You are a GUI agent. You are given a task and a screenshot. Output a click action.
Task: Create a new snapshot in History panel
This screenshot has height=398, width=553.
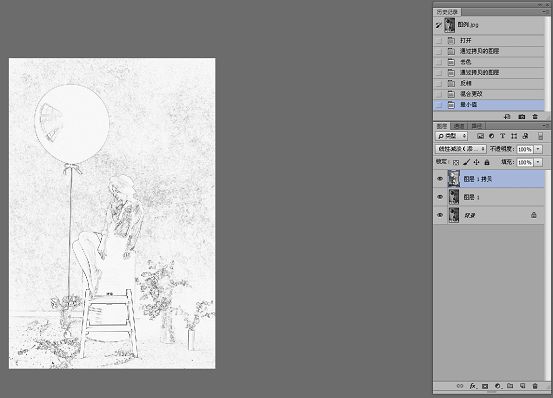click(522, 116)
